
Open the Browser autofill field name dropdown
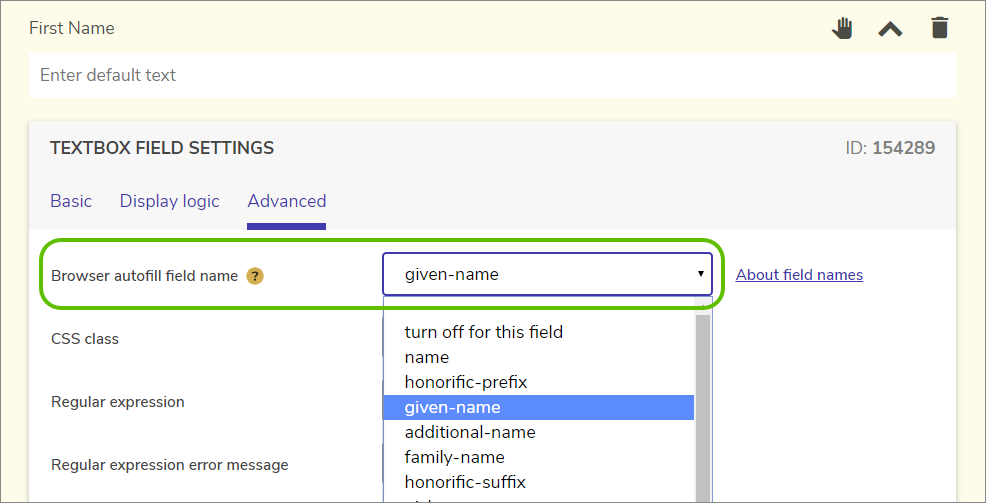click(x=547, y=274)
